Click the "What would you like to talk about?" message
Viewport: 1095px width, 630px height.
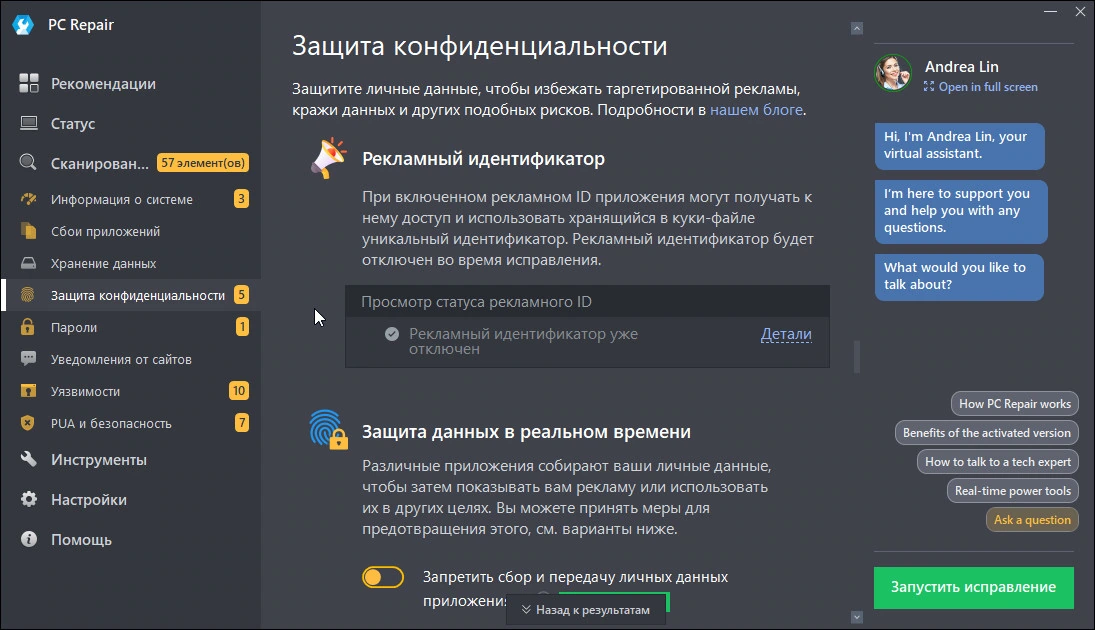coord(959,277)
